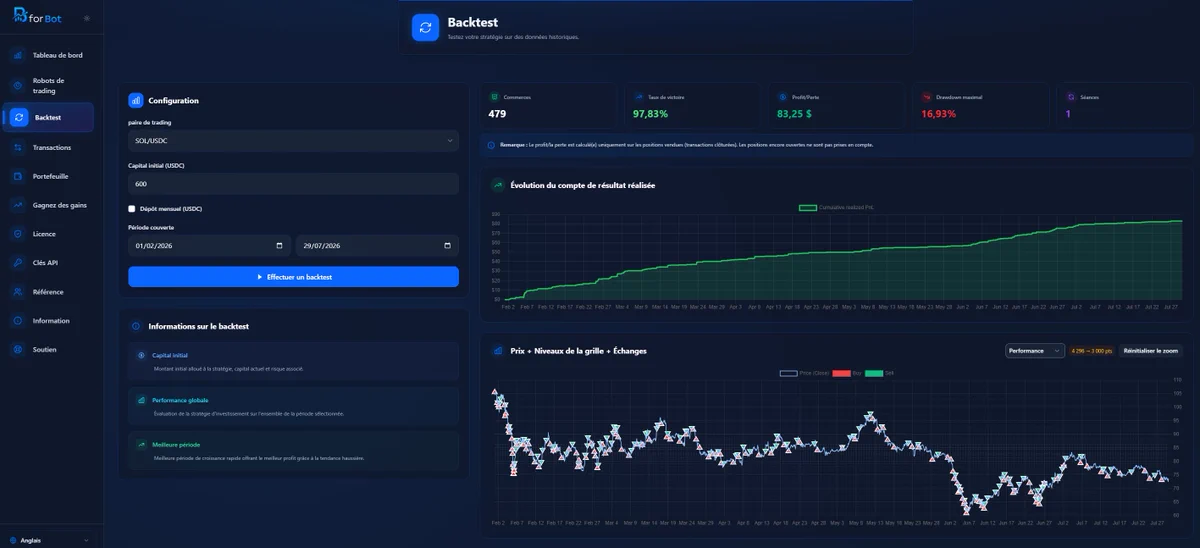
Task: Click the Période couverte label
Action: click(151, 227)
